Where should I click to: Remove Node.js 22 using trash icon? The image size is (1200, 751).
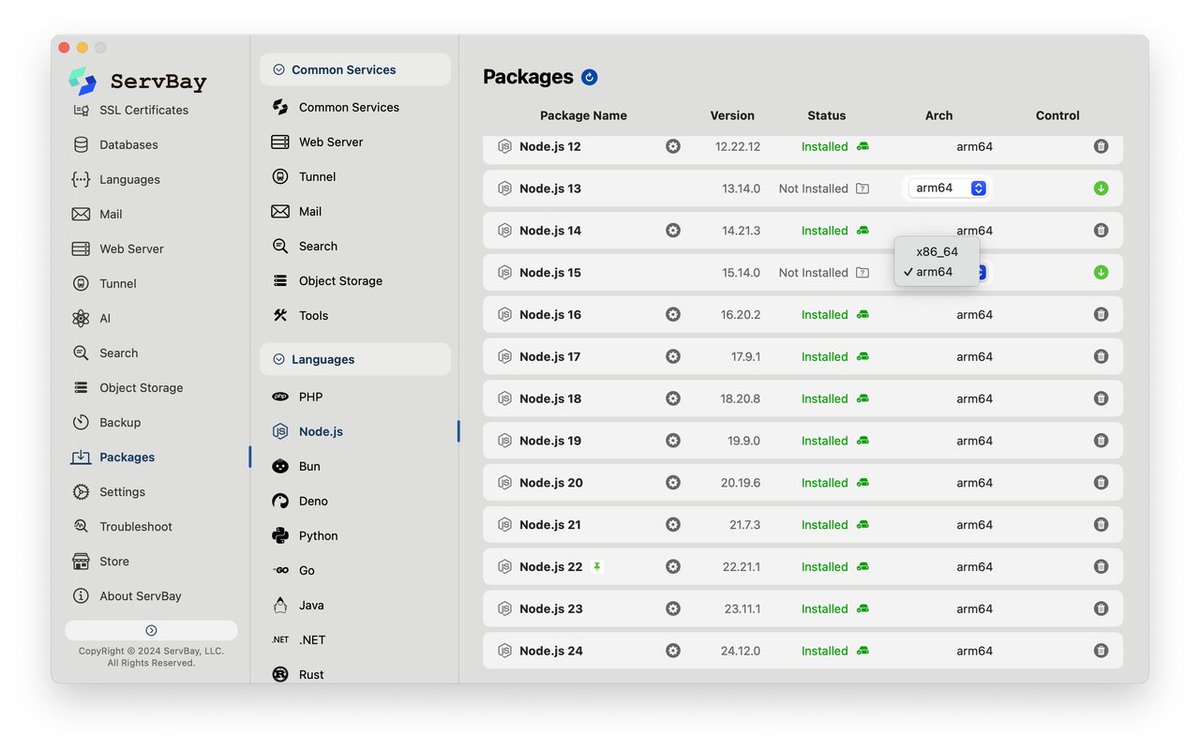[x=1101, y=566]
